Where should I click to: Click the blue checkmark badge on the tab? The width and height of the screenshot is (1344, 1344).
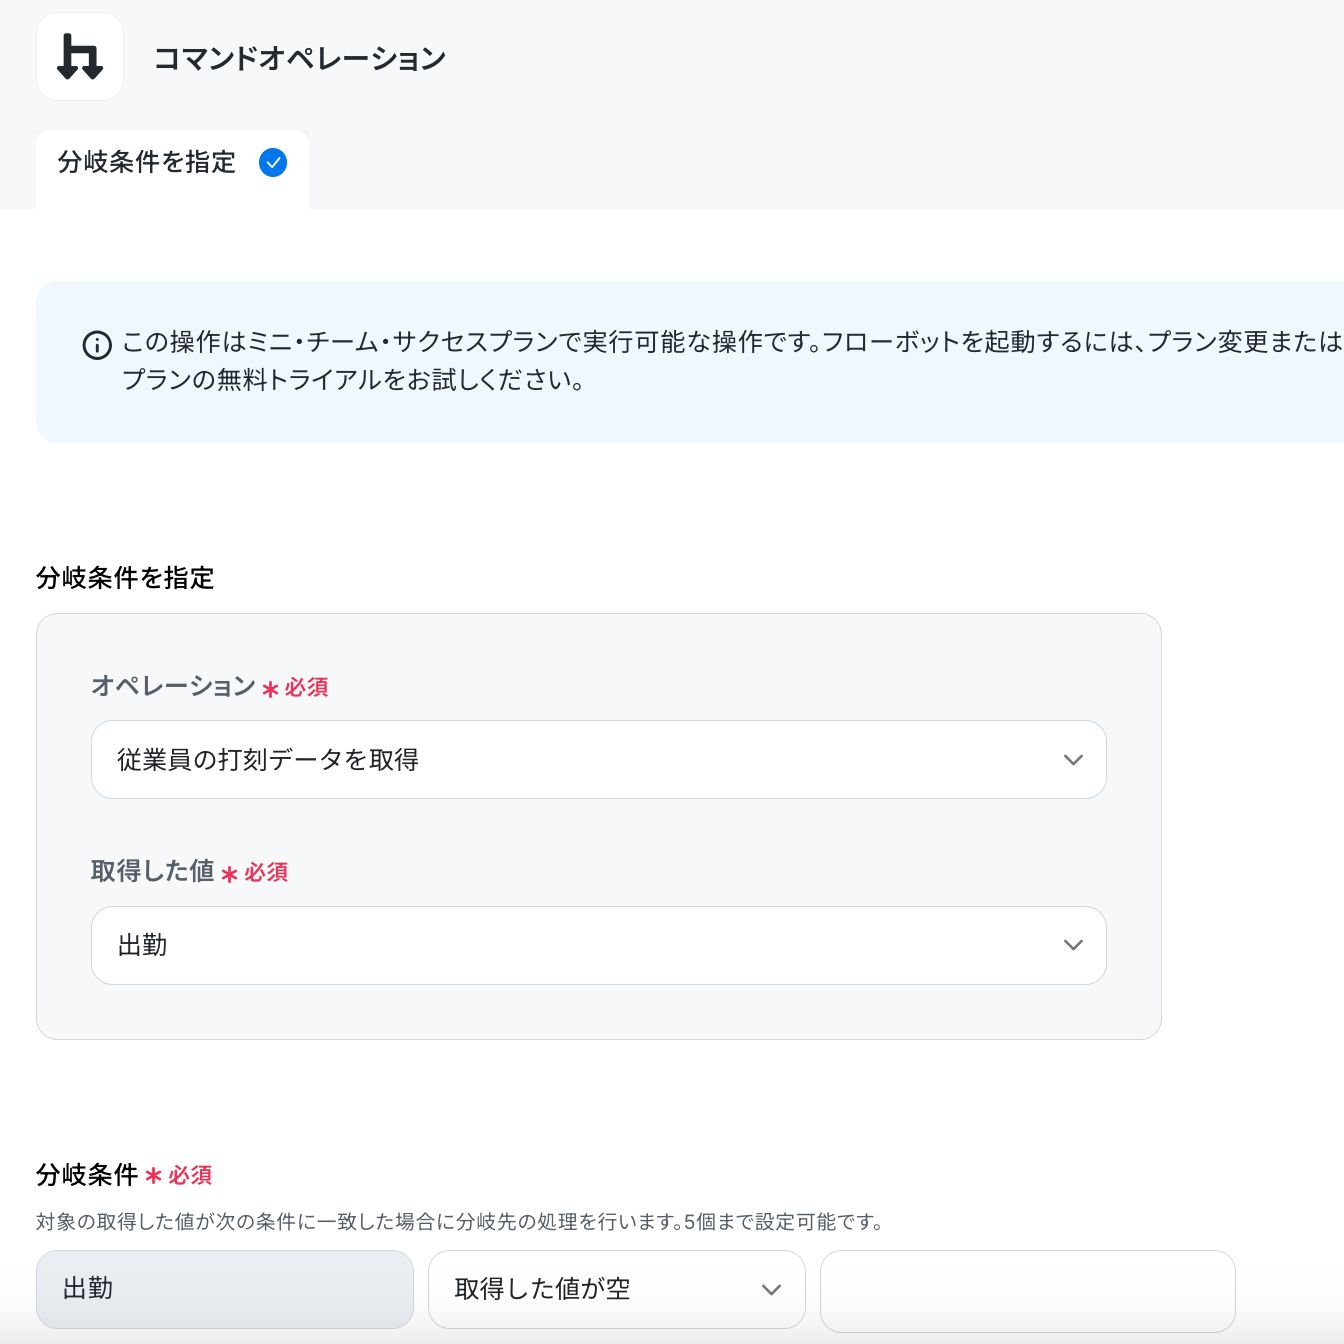pyautogui.click(x=273, y=162)
